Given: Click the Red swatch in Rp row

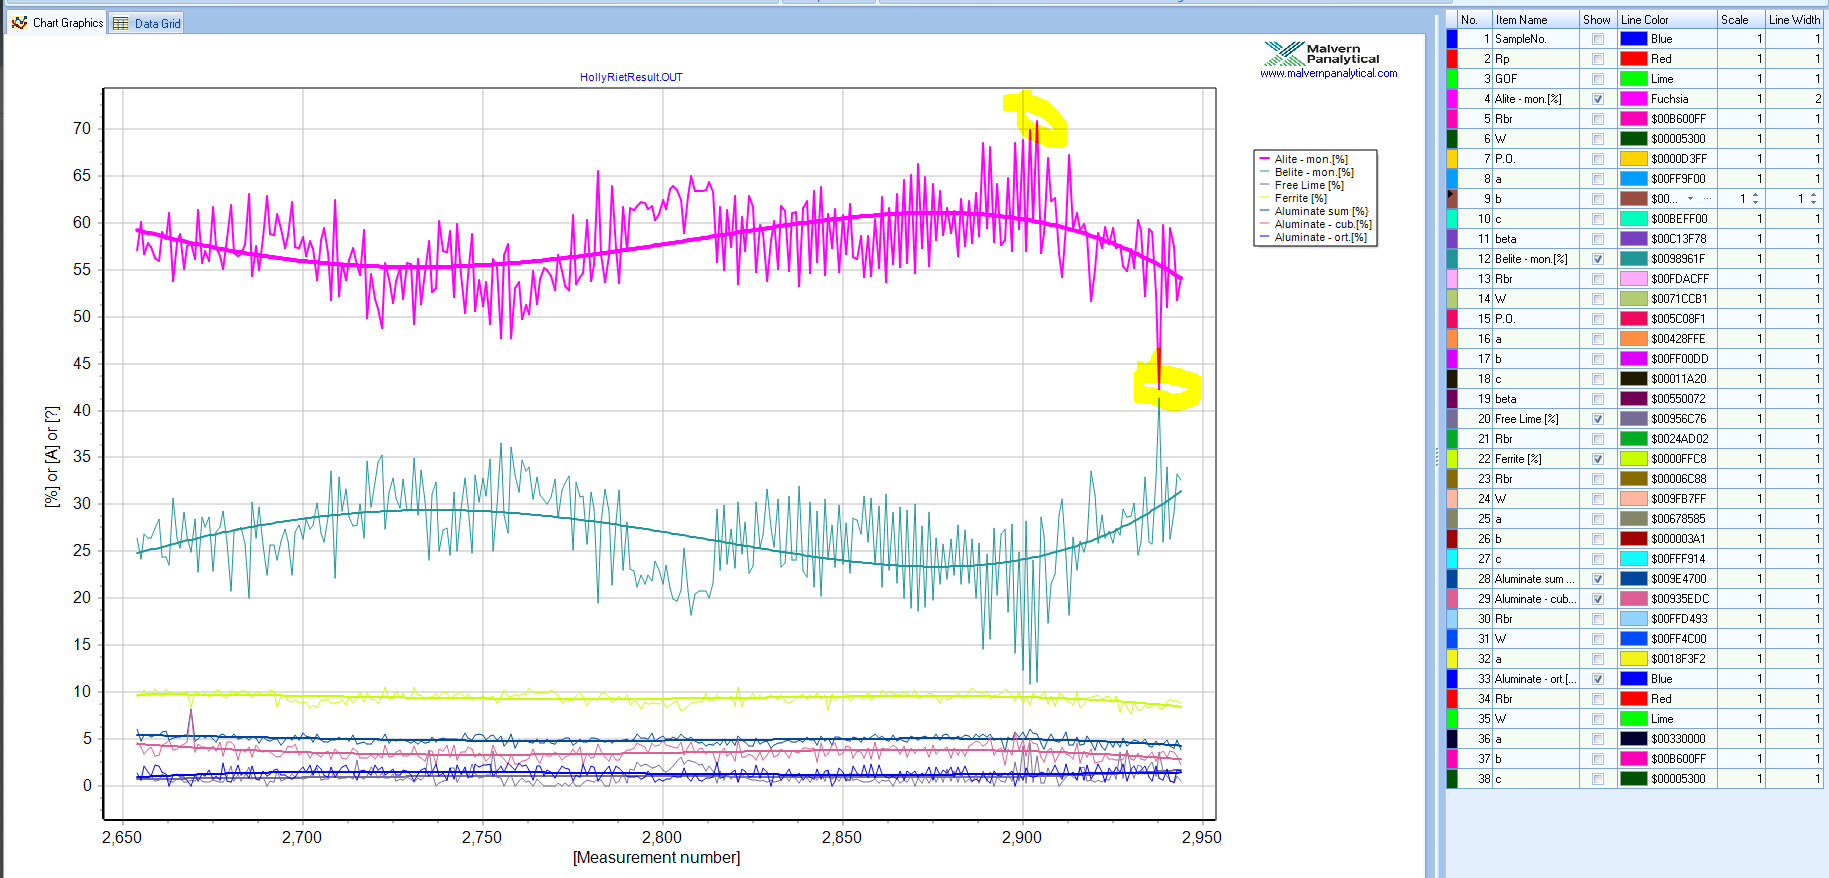Looking at the screenshot, I should pyautogui.click(x=1634, y=59).
